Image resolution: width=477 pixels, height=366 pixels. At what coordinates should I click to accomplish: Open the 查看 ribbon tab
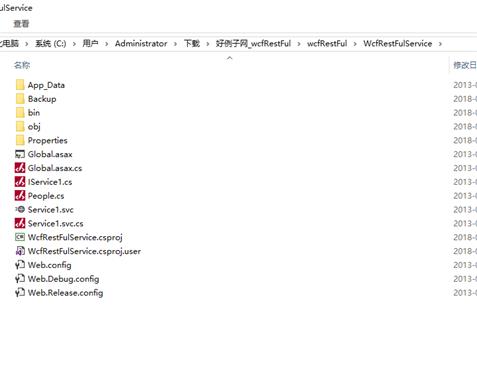point(21,24)
